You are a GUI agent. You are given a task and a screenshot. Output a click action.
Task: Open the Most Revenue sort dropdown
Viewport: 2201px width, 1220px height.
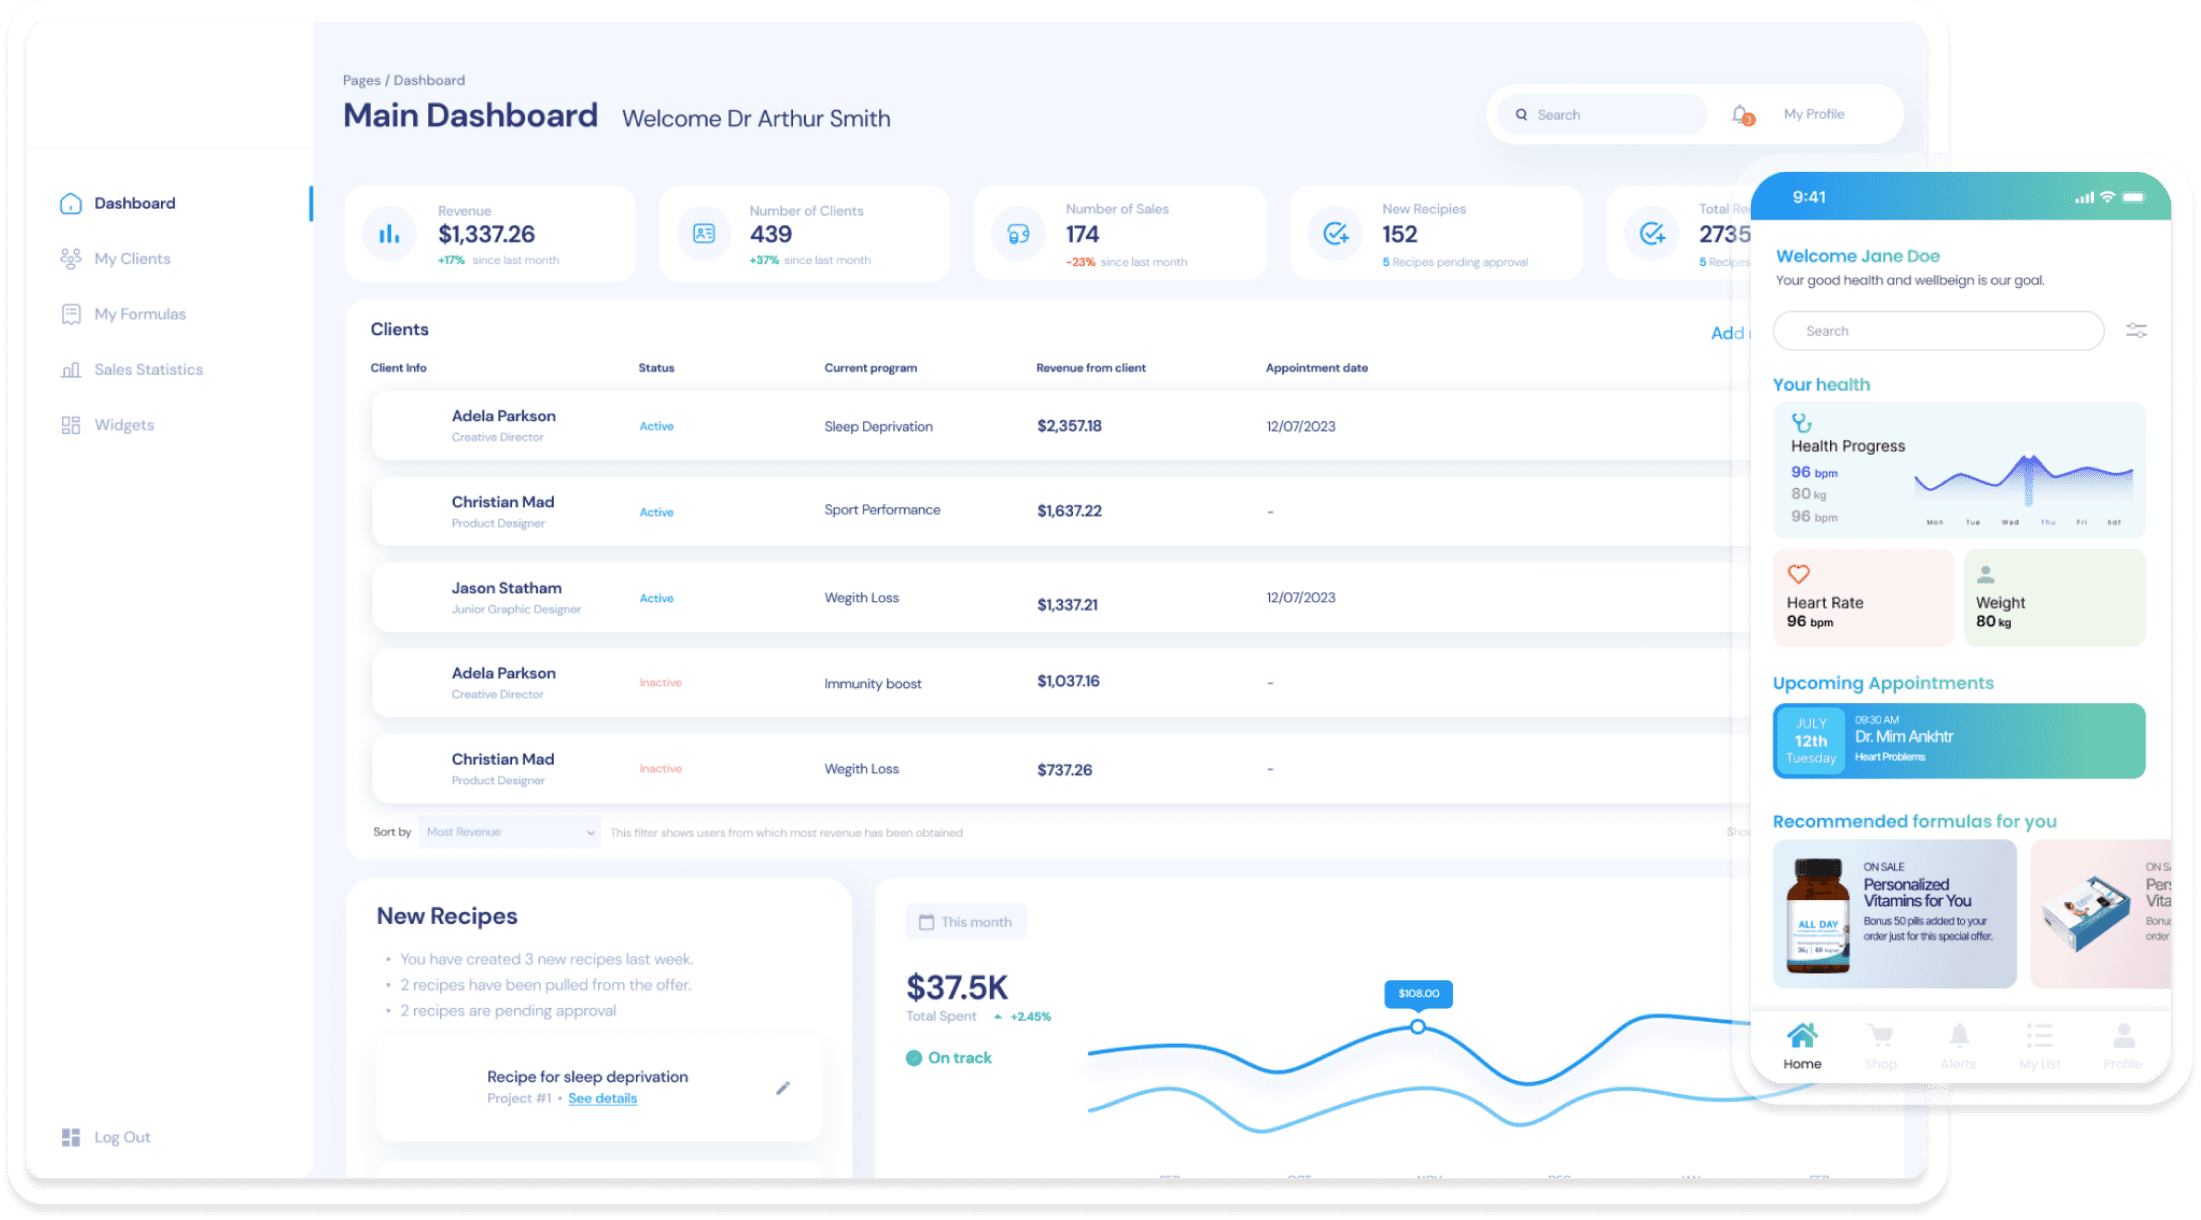pos(509,832)
